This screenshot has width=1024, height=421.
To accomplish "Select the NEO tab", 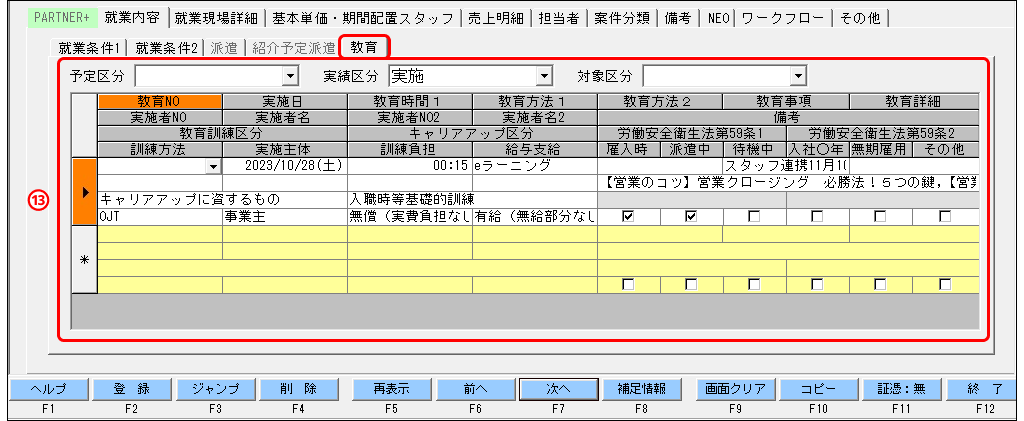I will pos(719,18).
